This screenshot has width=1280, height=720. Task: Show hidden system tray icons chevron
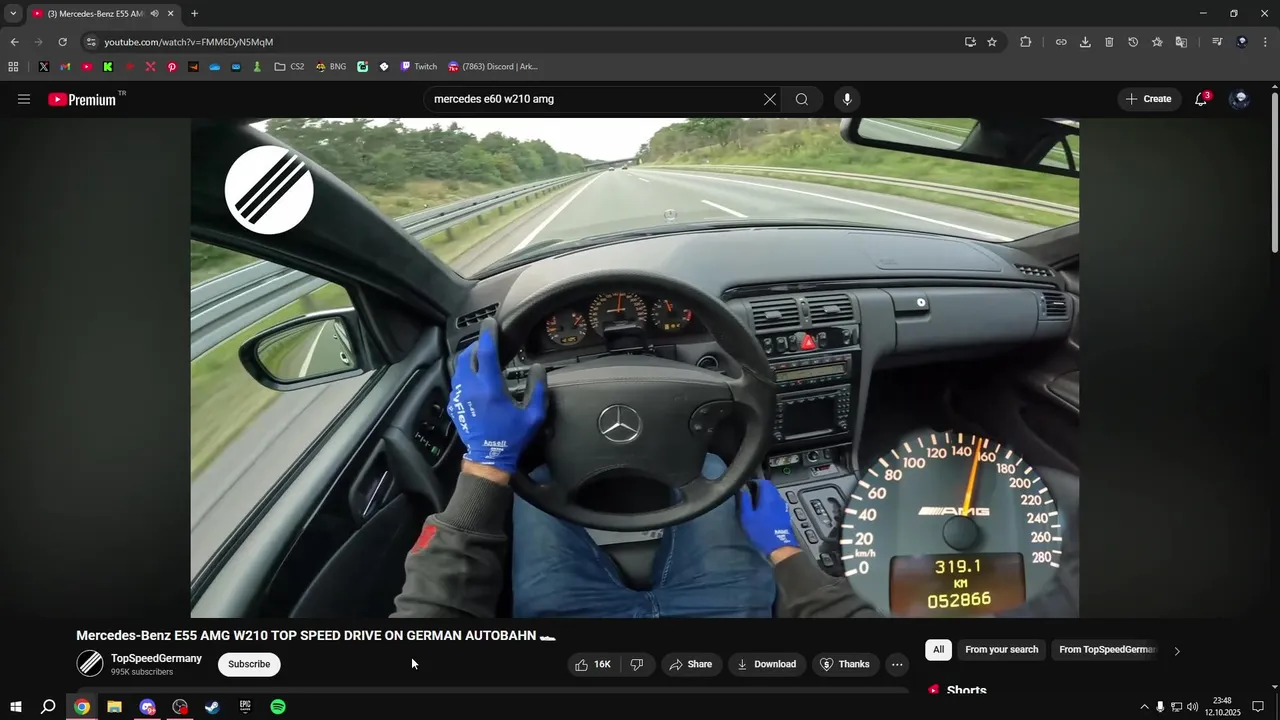[x=1144, y=707]
